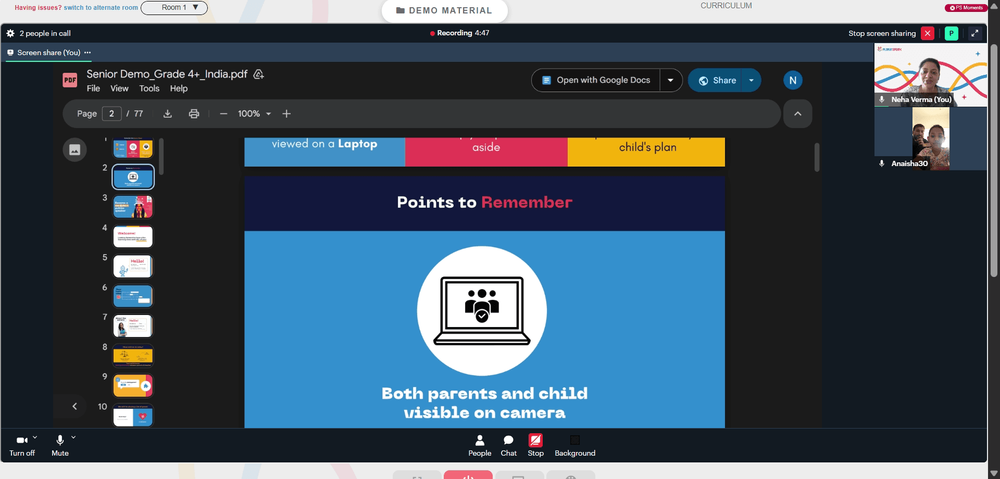Select page 6 thumbnail
The width and height of the screenshot is (1000, 479).
133,296
